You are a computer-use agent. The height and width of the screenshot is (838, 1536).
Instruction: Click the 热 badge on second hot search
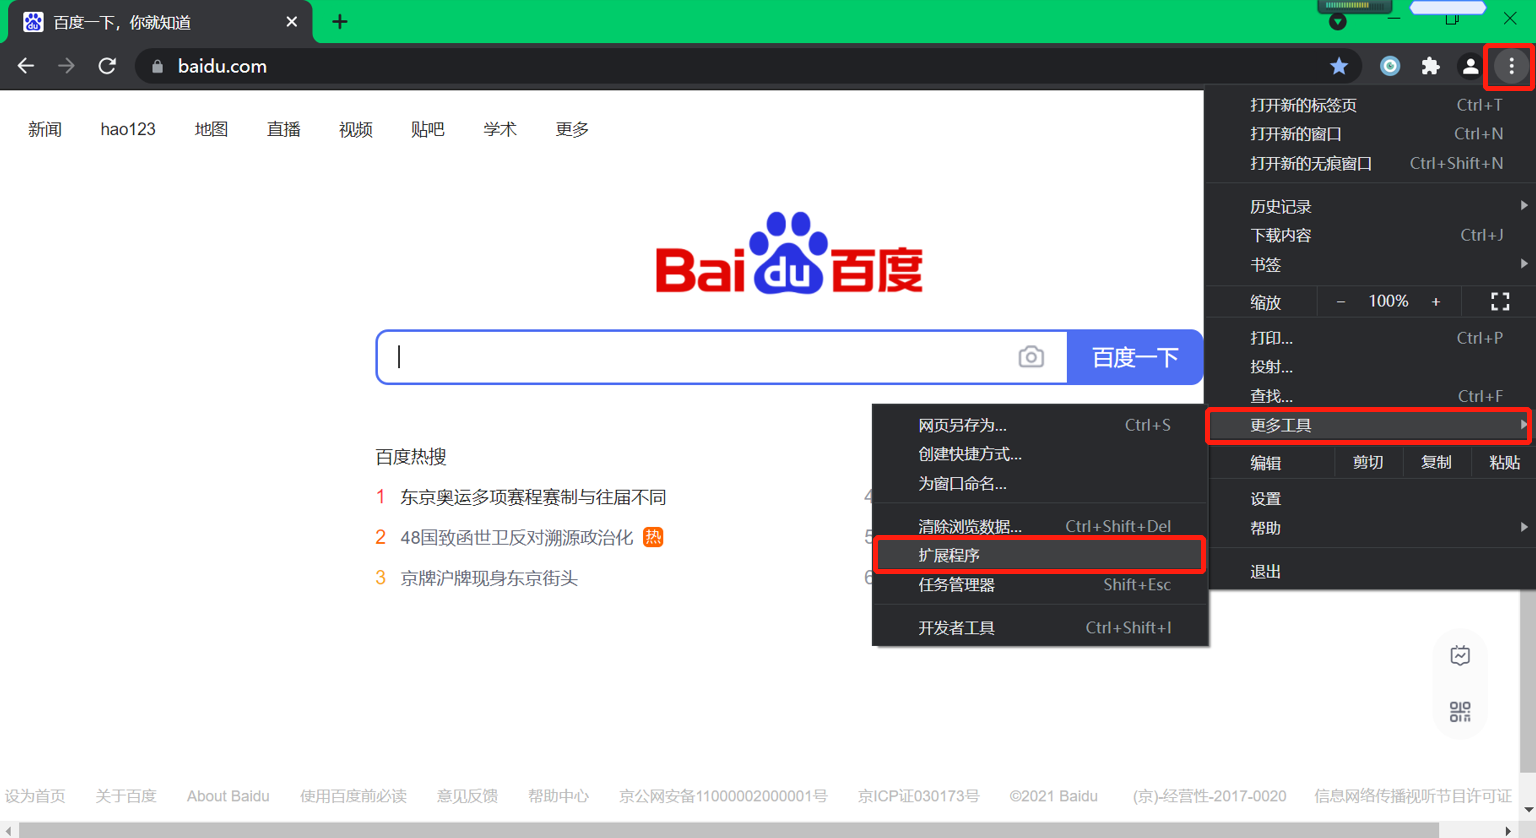click(653, 537)
